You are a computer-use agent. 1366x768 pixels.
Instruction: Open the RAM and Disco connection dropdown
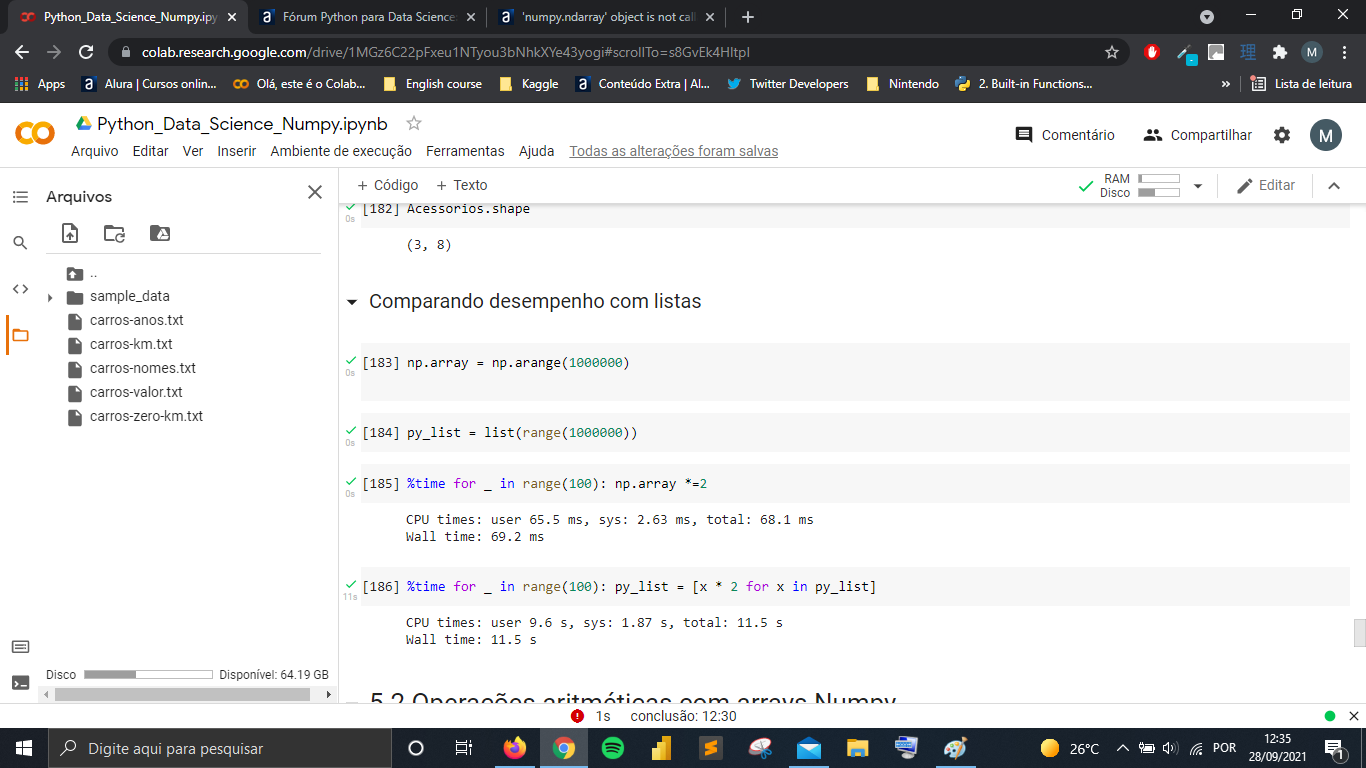[x=1198, y=186]
